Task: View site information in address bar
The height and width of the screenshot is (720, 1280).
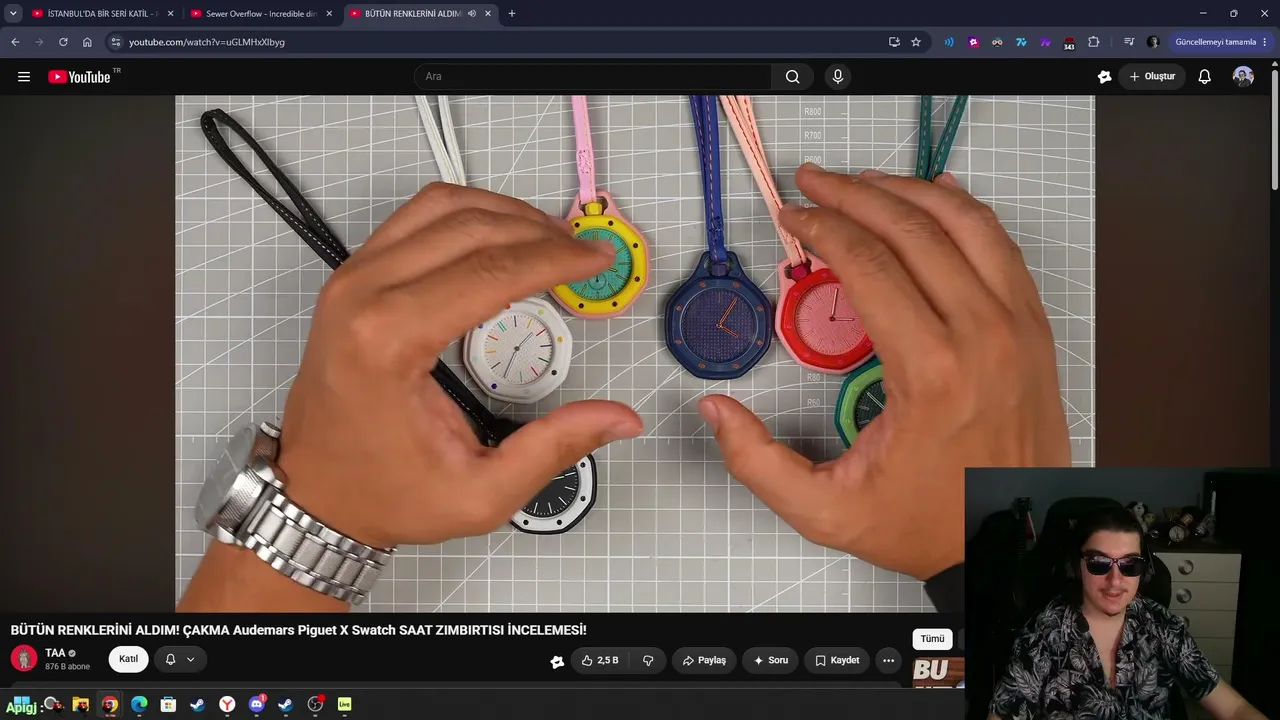Action: 116,42
